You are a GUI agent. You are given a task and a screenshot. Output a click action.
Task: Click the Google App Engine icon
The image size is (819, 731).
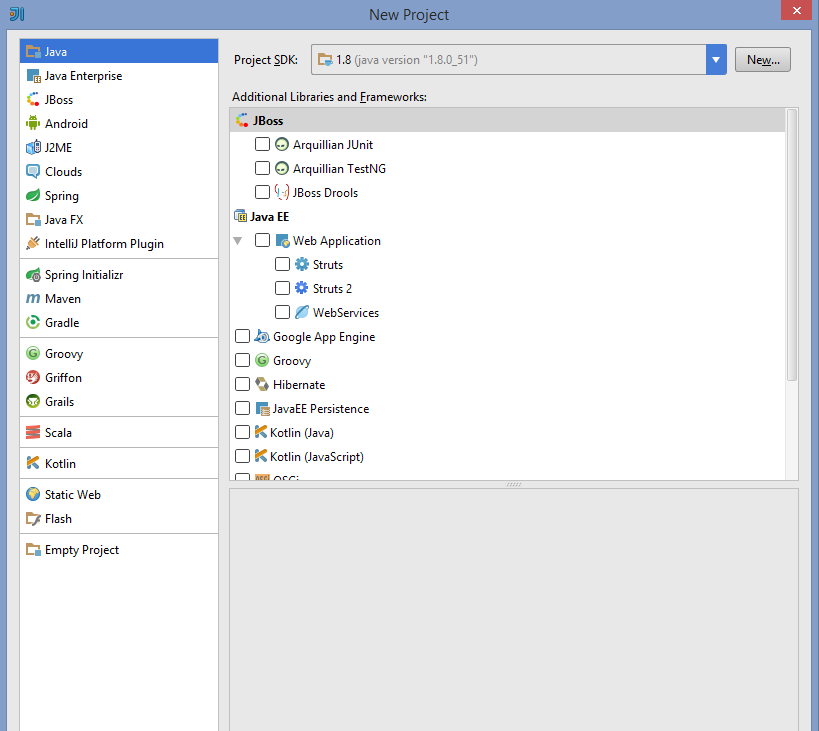(x=262, y=337)
